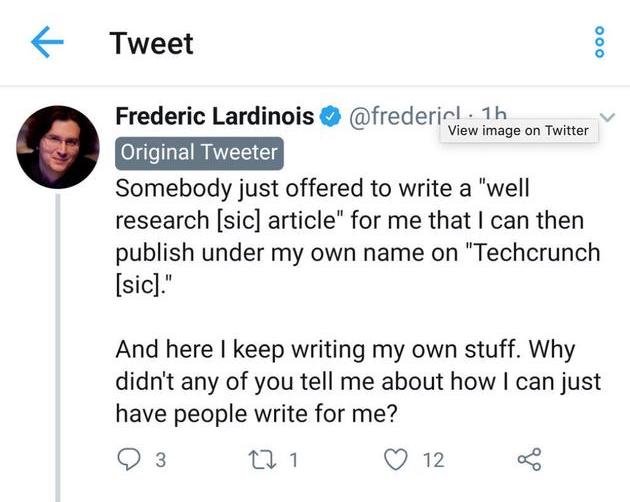Image resolution: width=630 pixels, height=502 pixels.
Task: Click the thread connector line below avatar
Action: [58, 348]
